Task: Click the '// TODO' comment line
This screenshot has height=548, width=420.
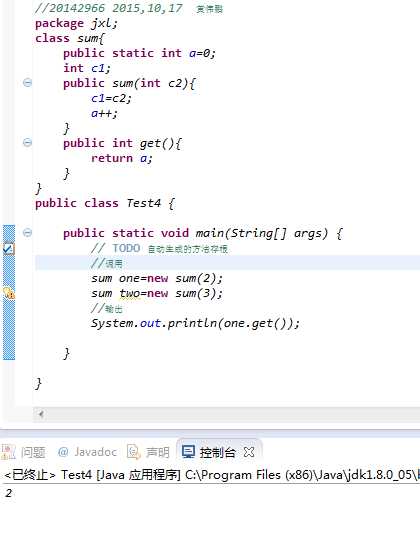Action: coord(159,248)
